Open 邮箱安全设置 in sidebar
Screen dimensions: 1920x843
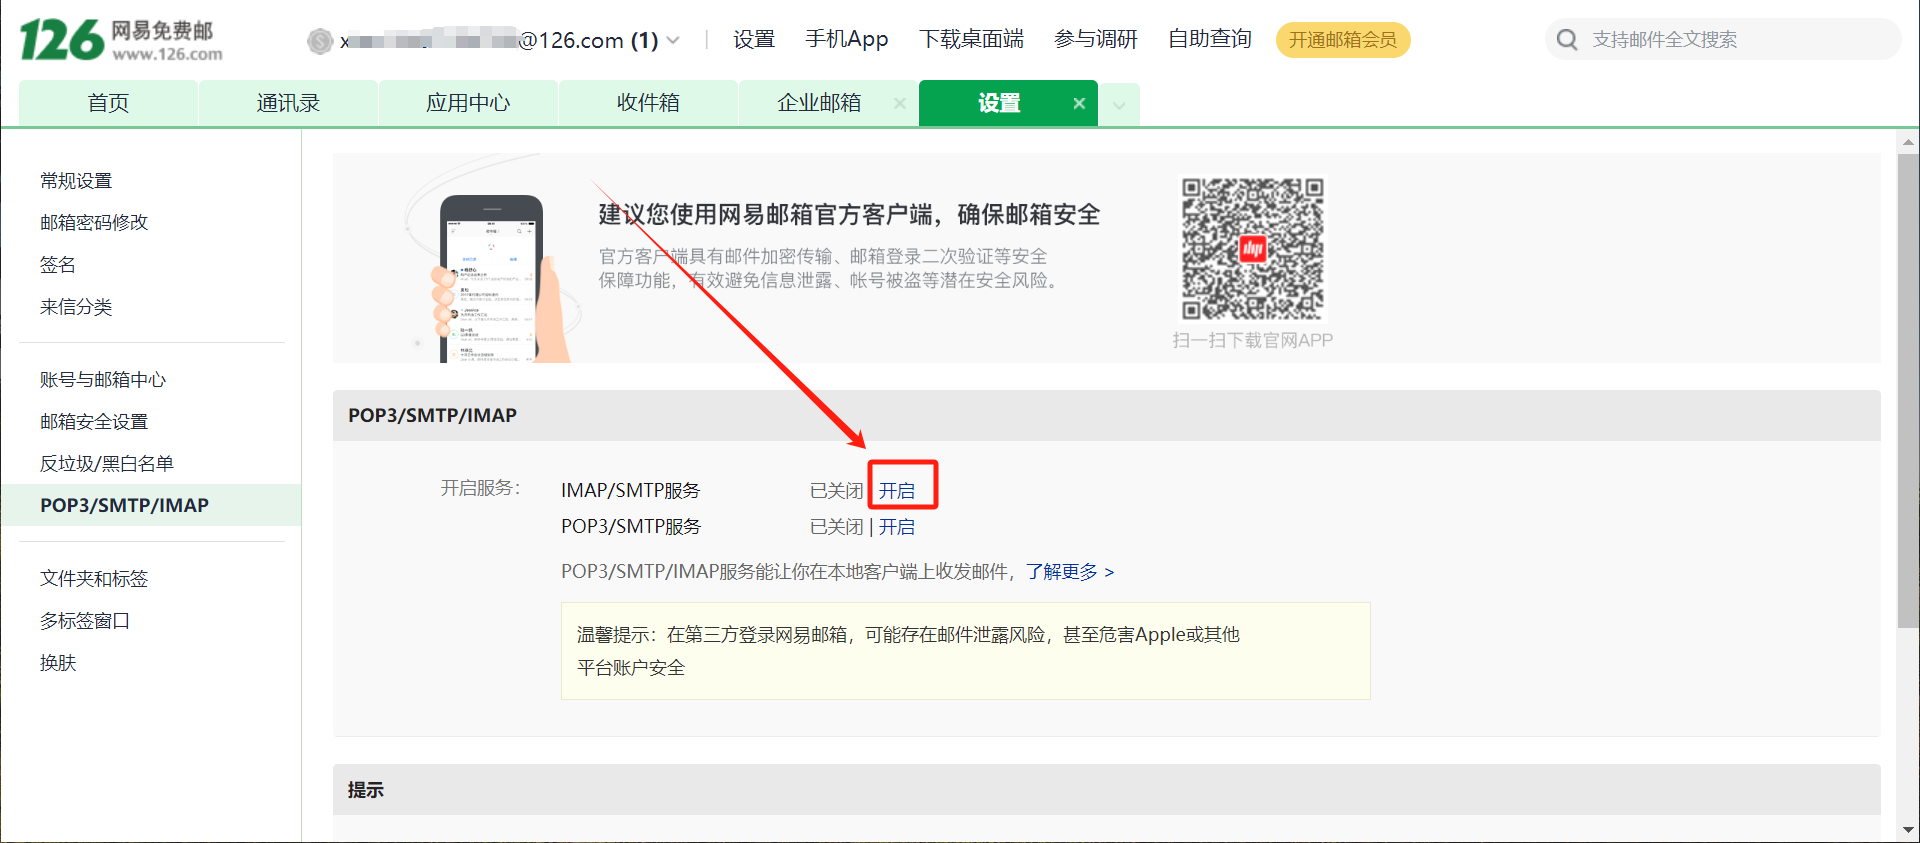coord(94,422)
